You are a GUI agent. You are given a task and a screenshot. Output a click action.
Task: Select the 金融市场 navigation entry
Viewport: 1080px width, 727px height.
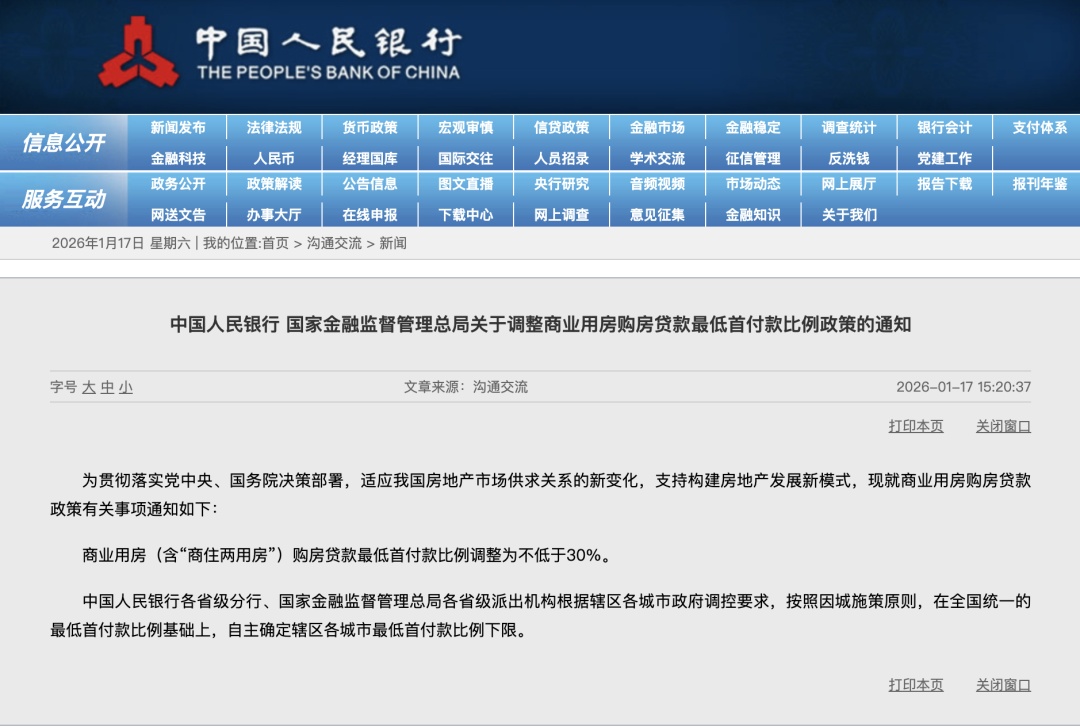tap(658, 128)
